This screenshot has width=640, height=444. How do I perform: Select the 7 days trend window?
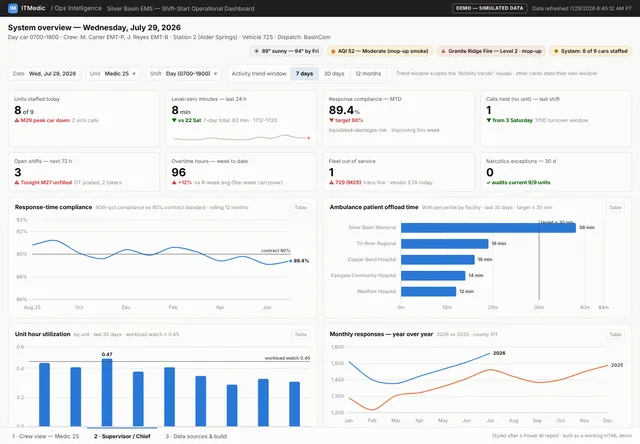(304, 73)
